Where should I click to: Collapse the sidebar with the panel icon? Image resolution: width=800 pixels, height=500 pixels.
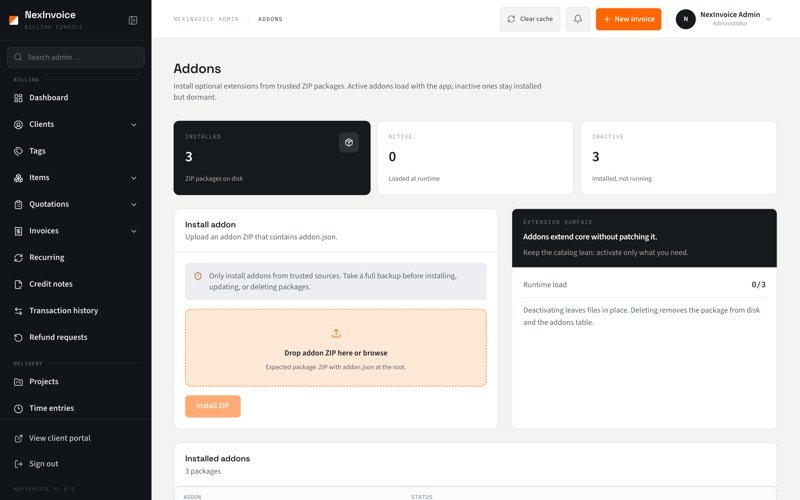click(133, 20)
